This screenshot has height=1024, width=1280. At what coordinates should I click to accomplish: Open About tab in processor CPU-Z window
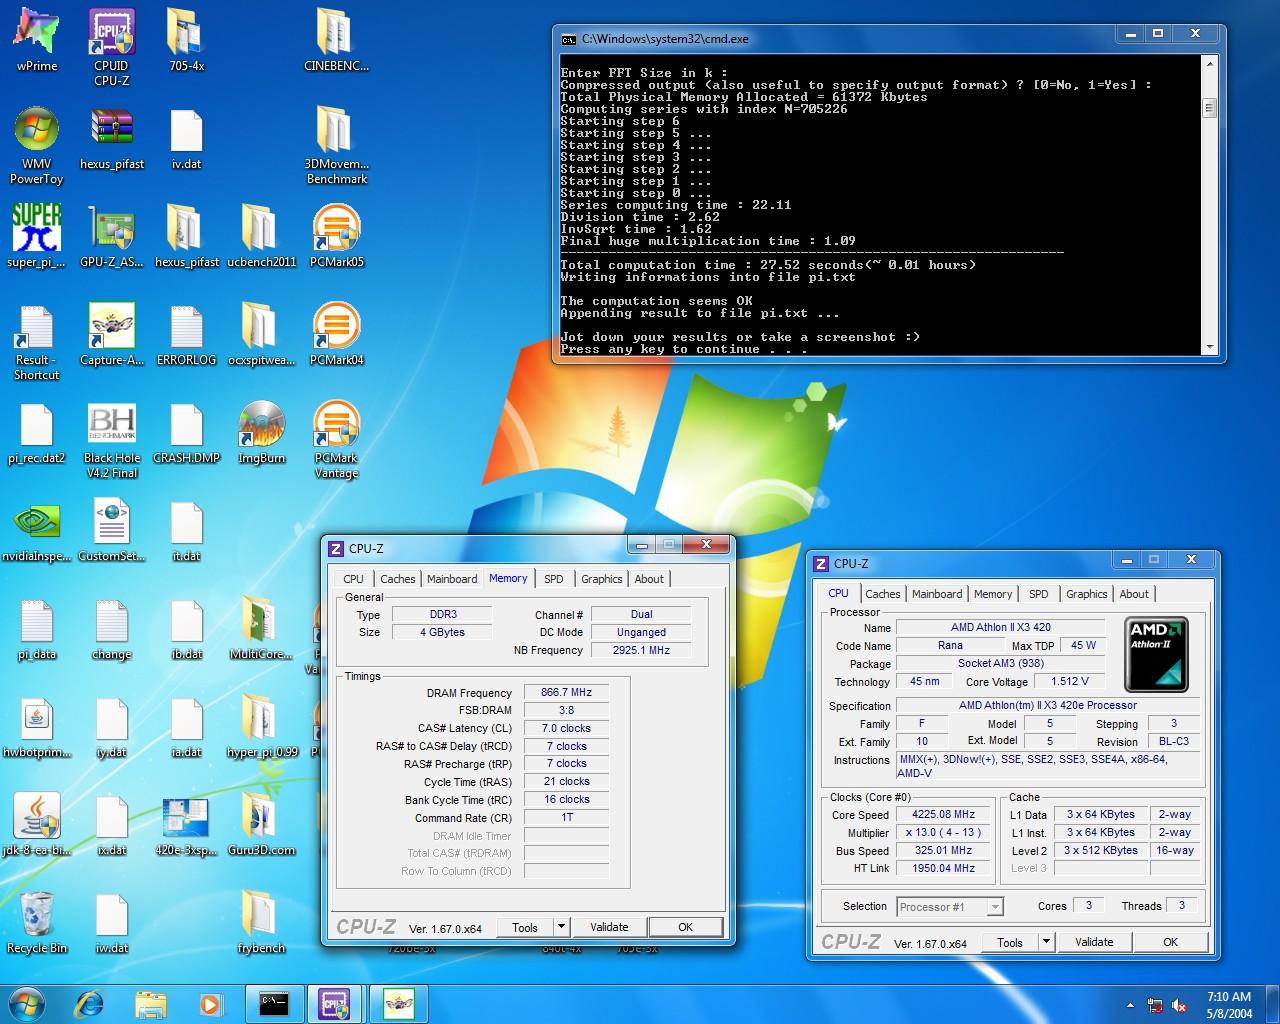pos(1134,594)
